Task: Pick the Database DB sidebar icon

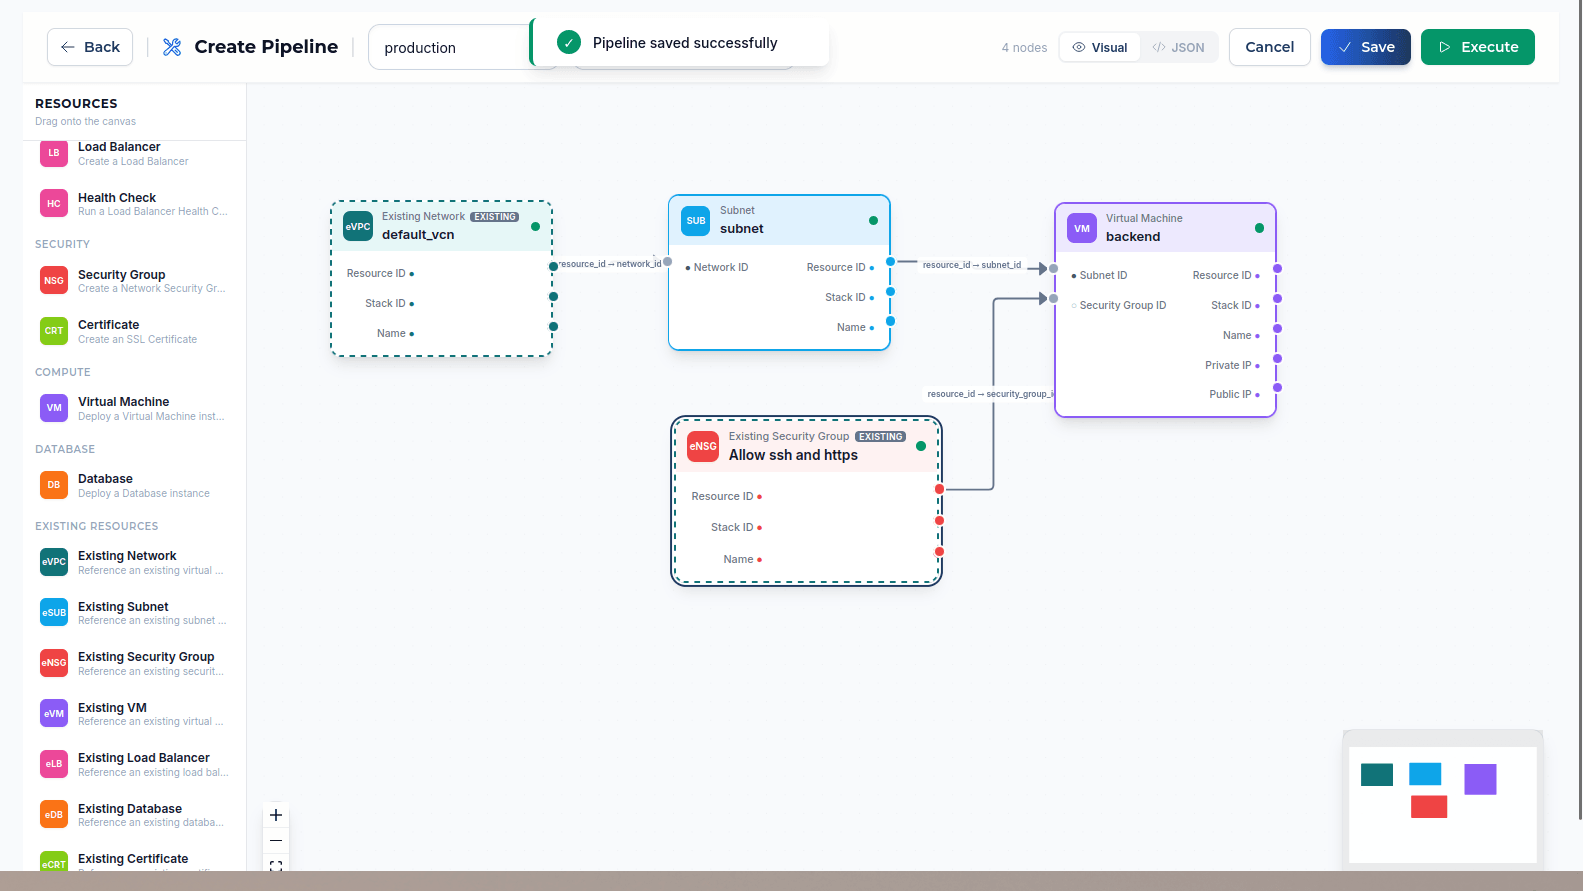Action: pyautogui.click(x=54, y=485)
